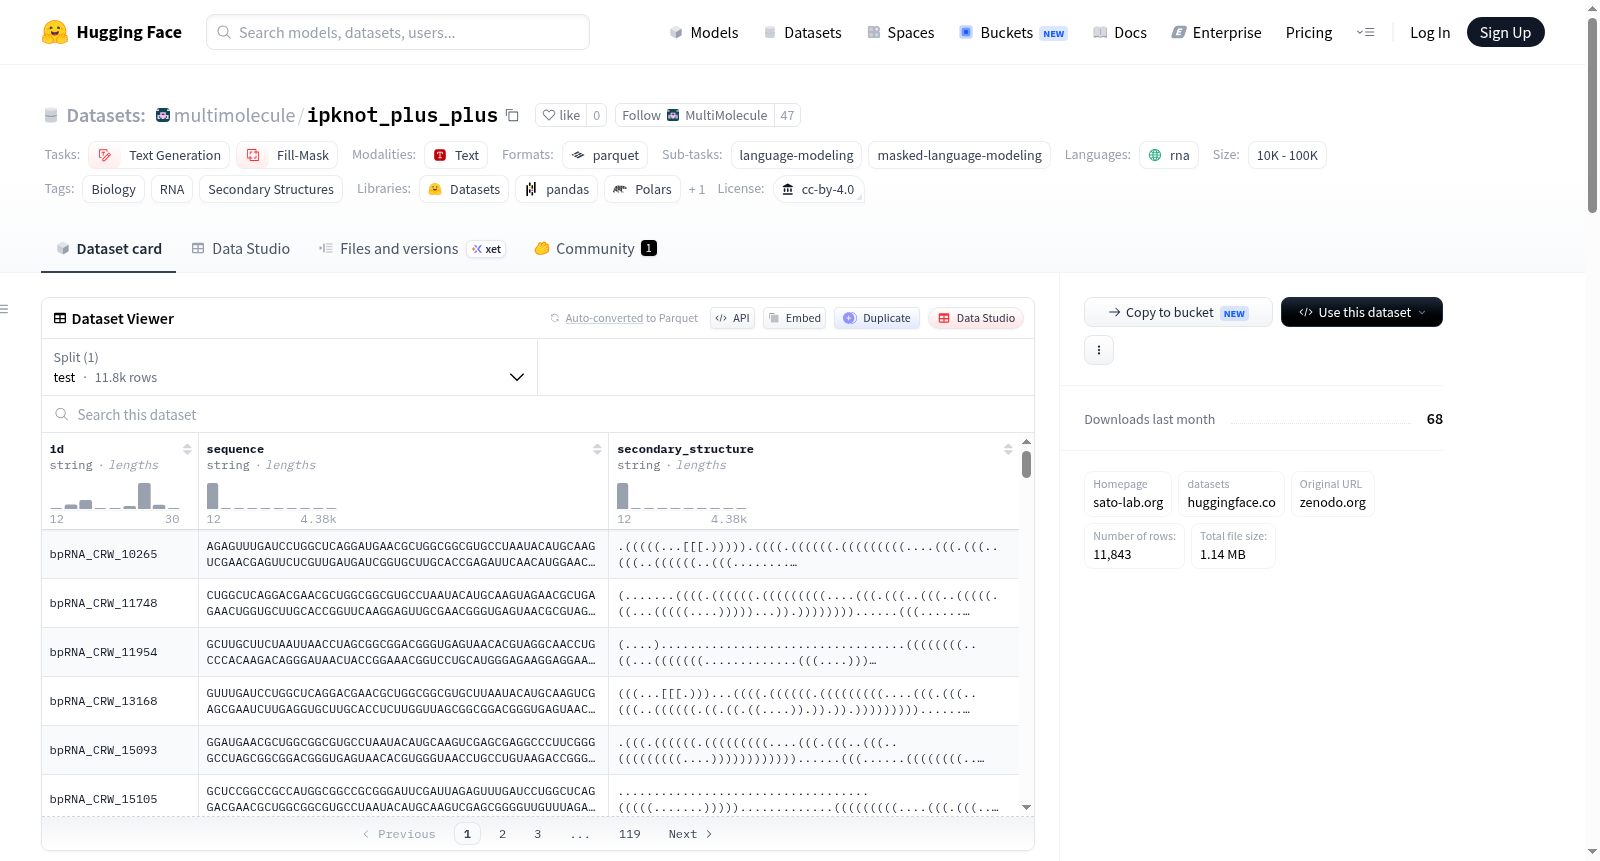Open the zenodo.org original URL link
The height and width of the screenshot is (861, 1600).
pyautogui.click(x=1333, y=494)
